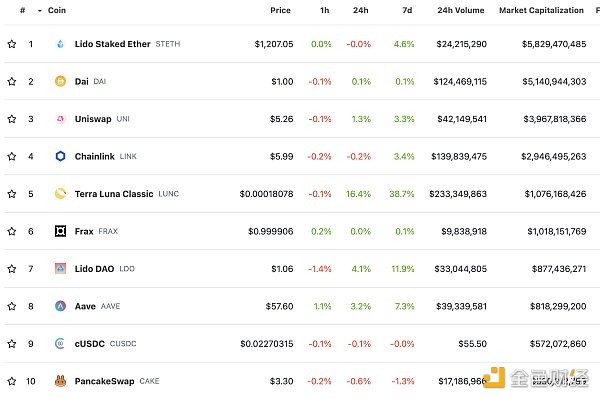
Task: Click the Aave purple logo
Action: point(60,306)
